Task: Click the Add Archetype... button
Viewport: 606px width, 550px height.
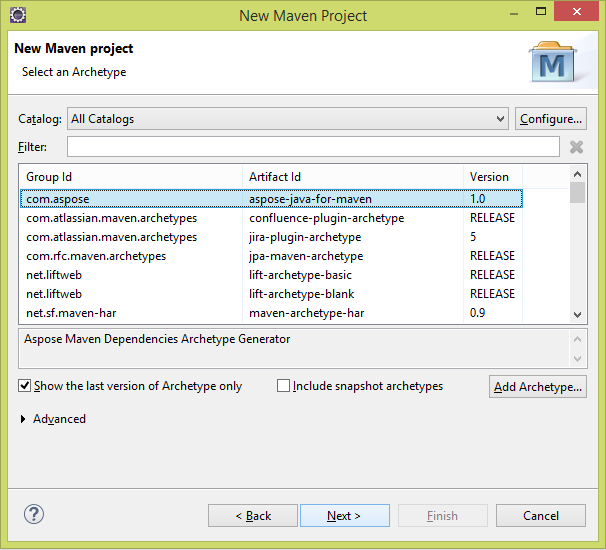Action: click(x=538, y=387)
